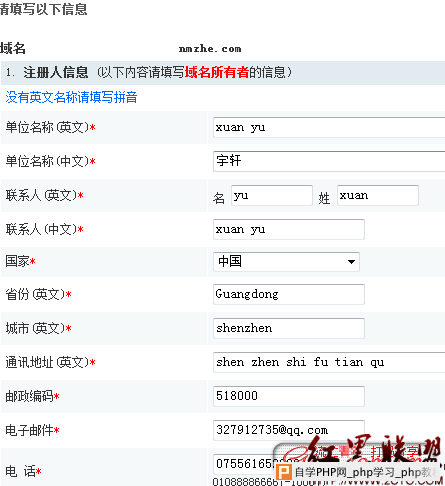Click the English organization name field 'xuan yu'
The height and width of the screenshot is (486, 445).
coord(329,127)
